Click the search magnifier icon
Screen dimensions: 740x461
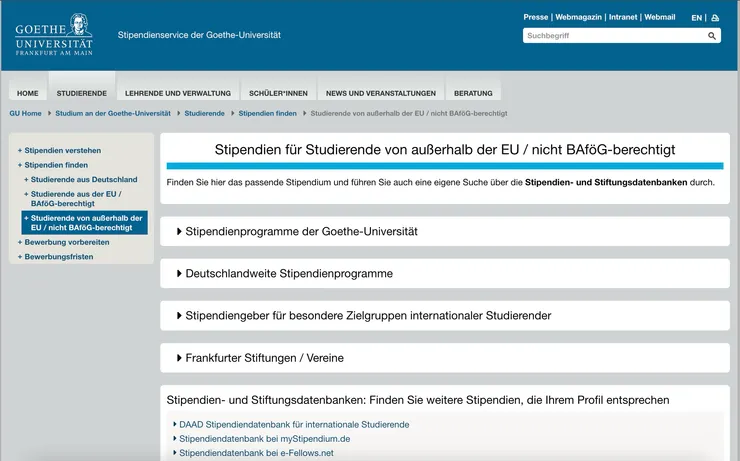[712, 36]
